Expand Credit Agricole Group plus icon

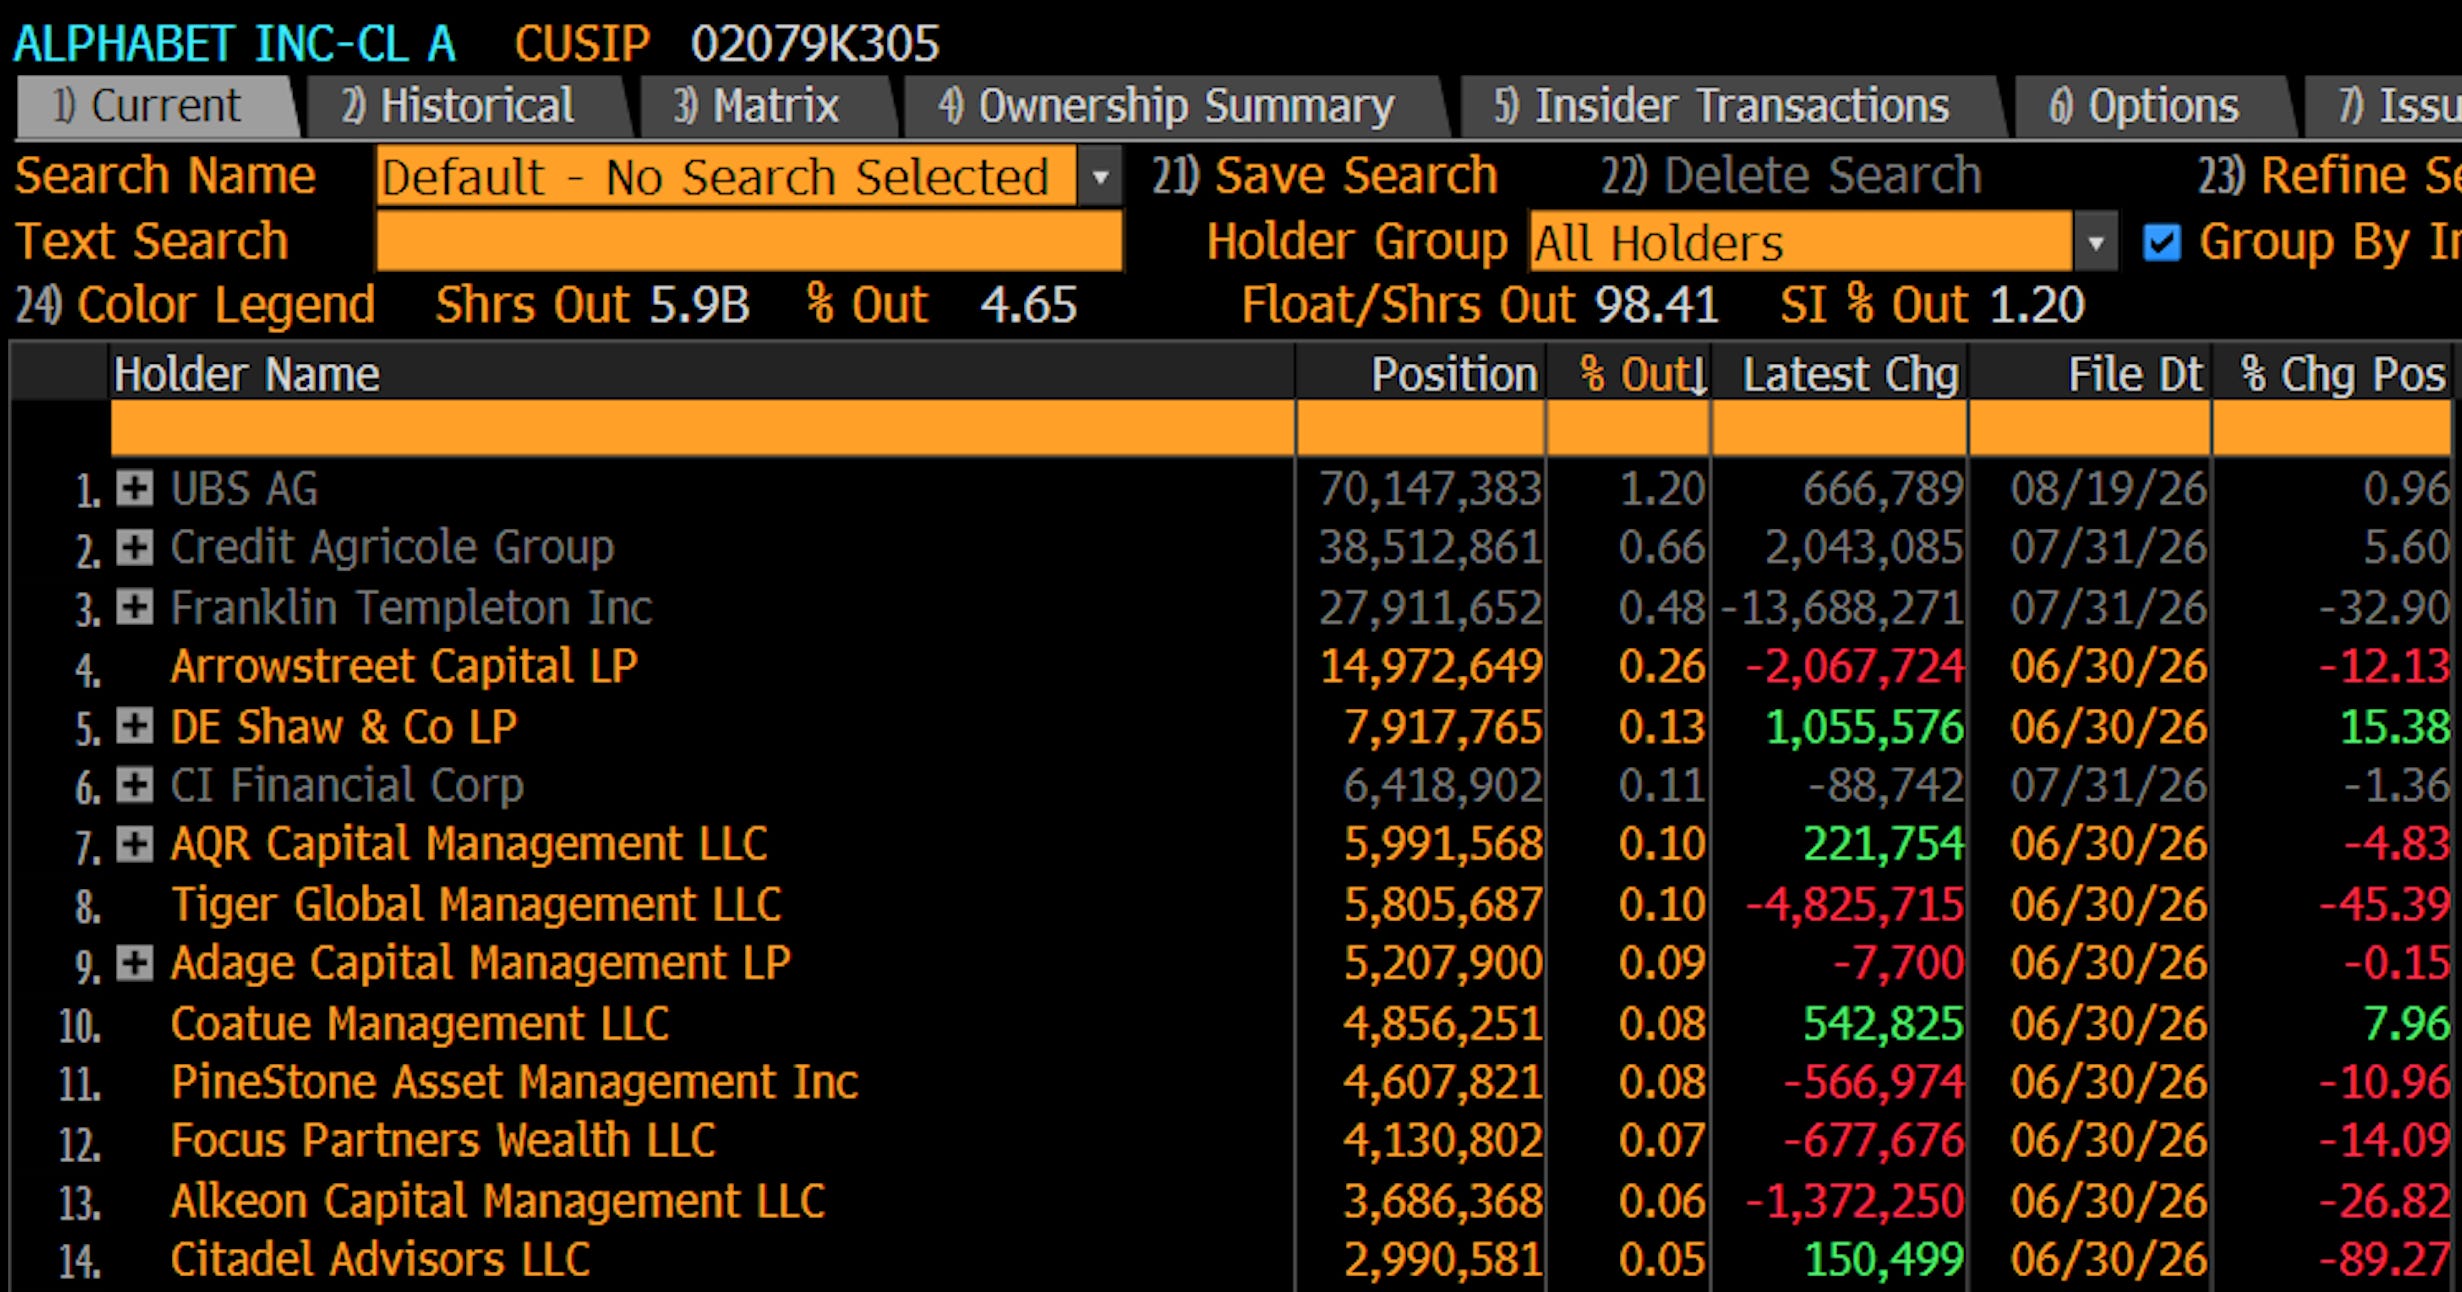click(134, 547)
